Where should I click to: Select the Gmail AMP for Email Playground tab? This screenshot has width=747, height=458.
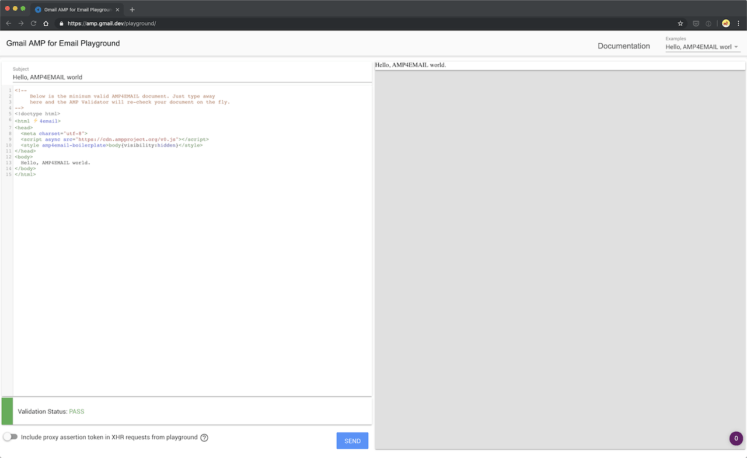pyautogui.click(x=75, y=9)
